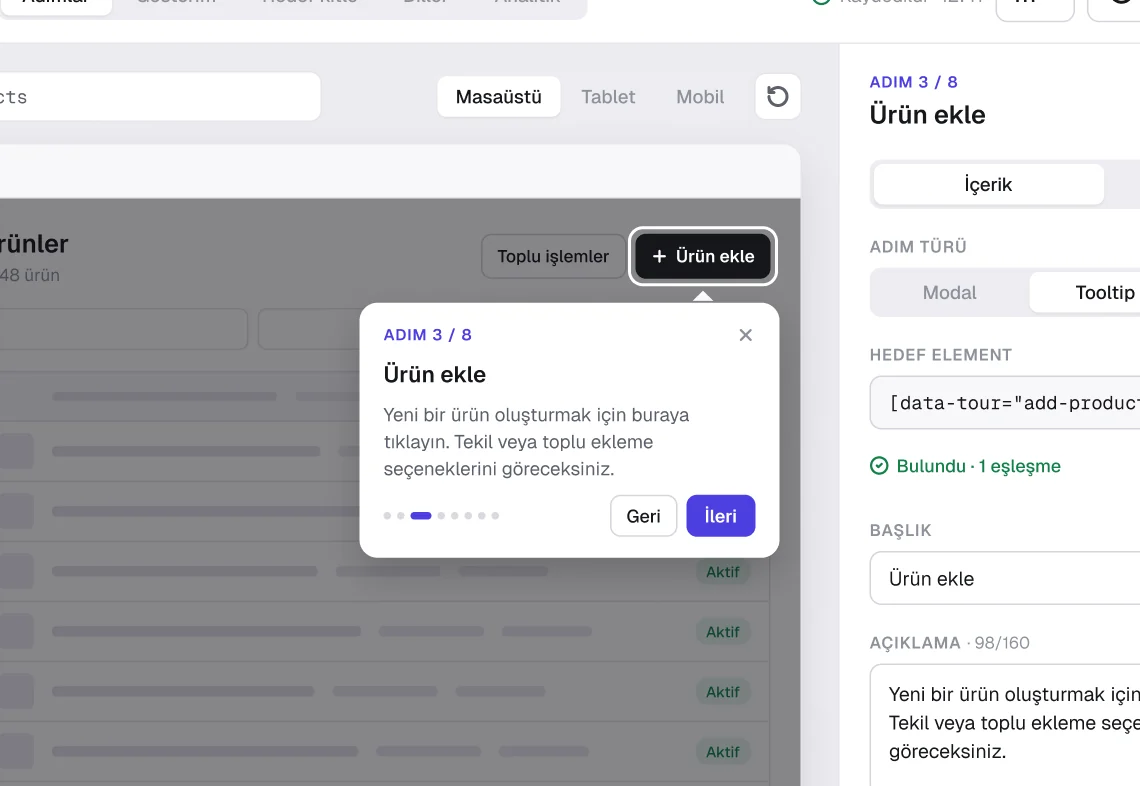This screenshot has height=786, width=1140.
Task: Click the "ADIM TÜRÜ" label
Action: [918, 246]
